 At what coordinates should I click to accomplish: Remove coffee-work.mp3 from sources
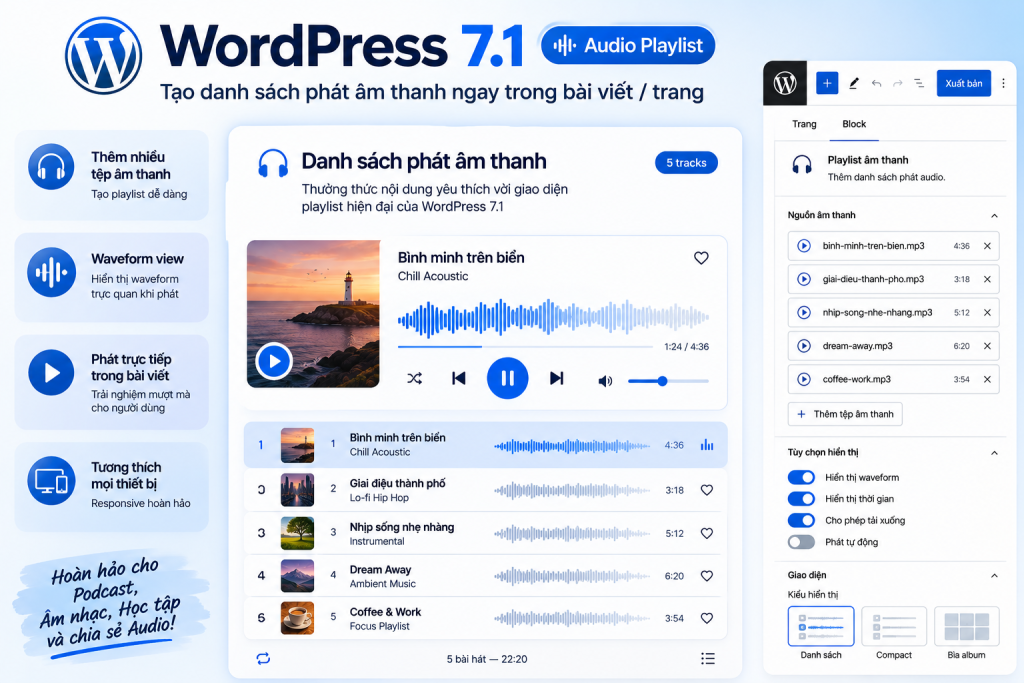point(987,379)
